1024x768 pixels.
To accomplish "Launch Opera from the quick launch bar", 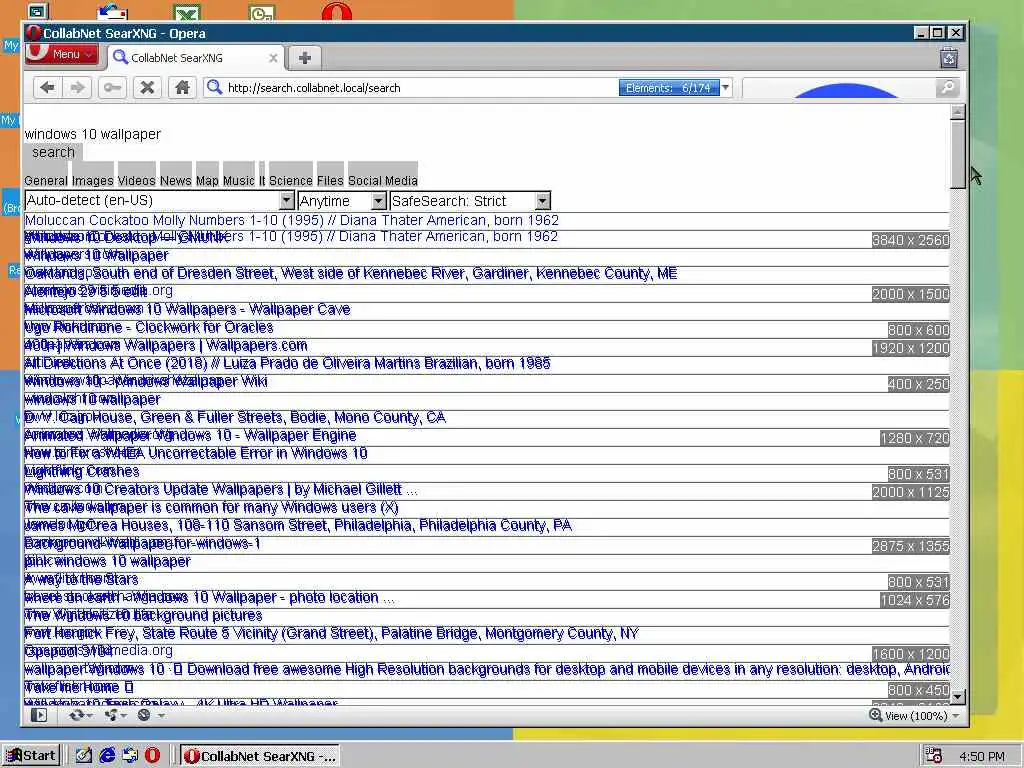I will (153, 756).
